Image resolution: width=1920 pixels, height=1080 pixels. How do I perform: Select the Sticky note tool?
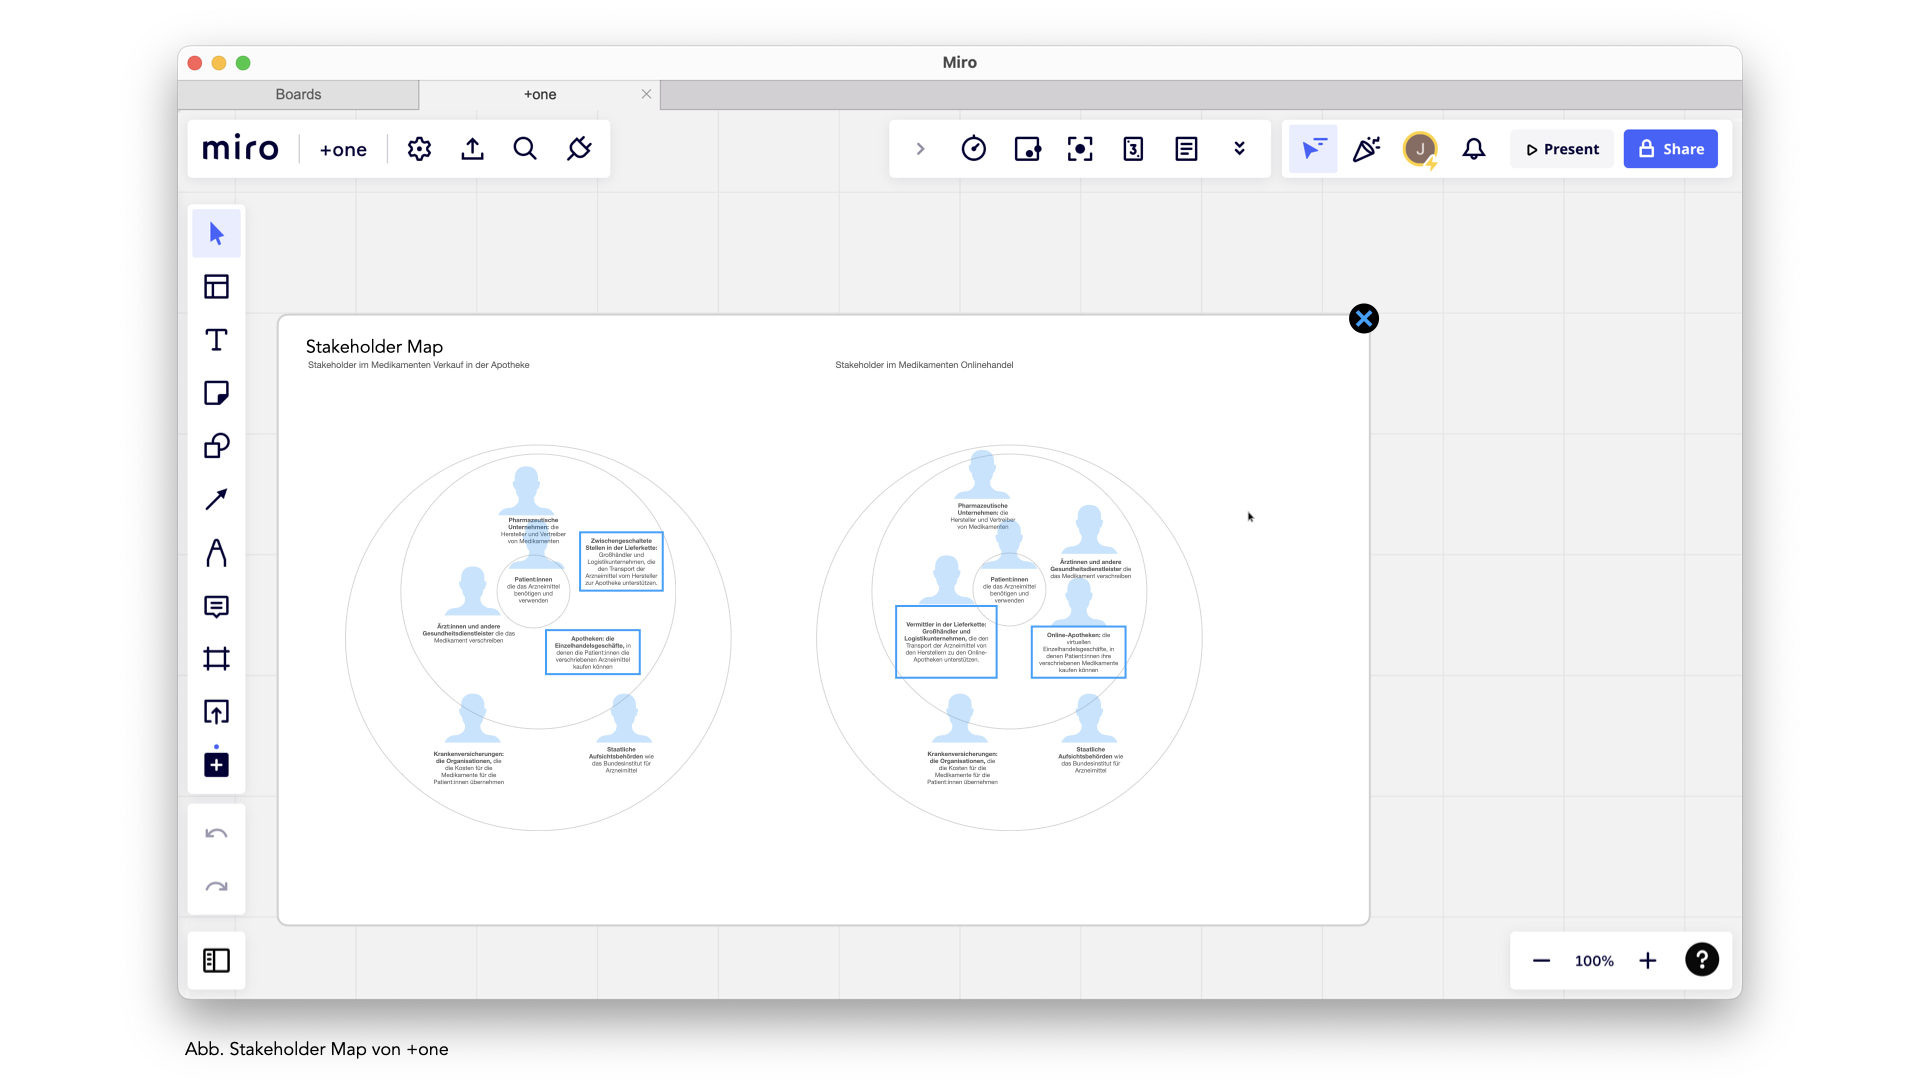216,393
